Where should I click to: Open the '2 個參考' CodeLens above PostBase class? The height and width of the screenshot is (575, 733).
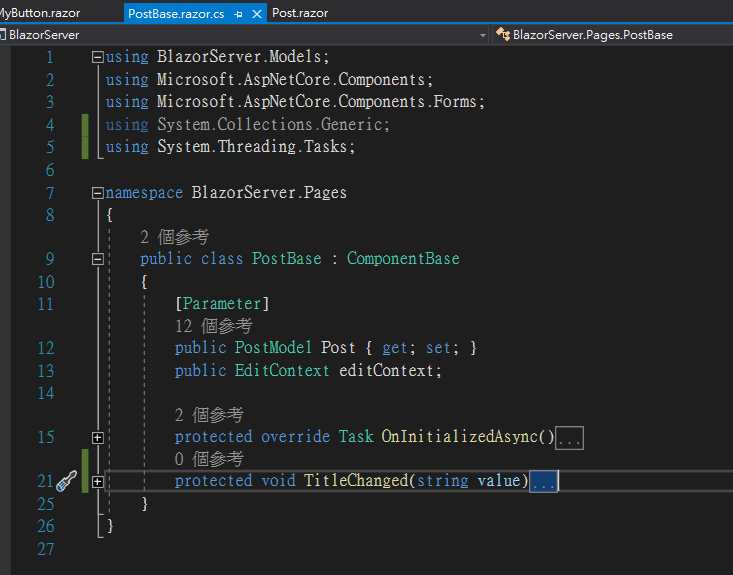(174, 237)
